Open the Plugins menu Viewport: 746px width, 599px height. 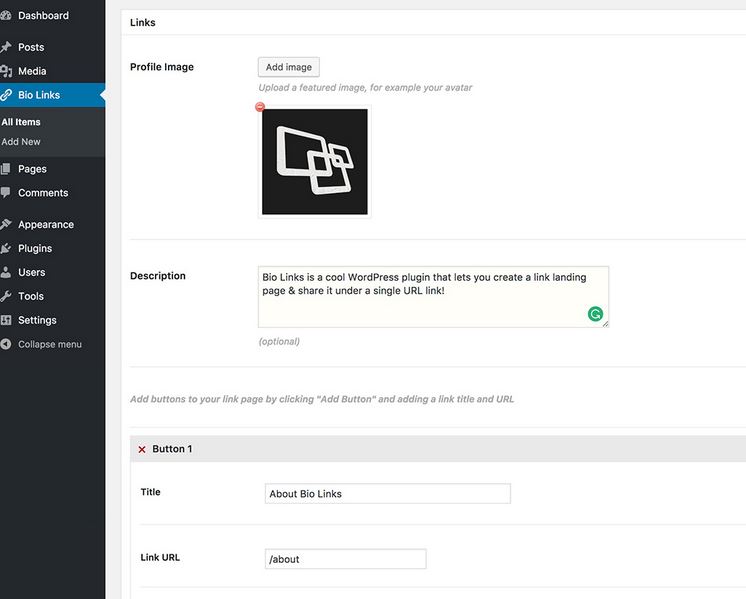(35, 248)
